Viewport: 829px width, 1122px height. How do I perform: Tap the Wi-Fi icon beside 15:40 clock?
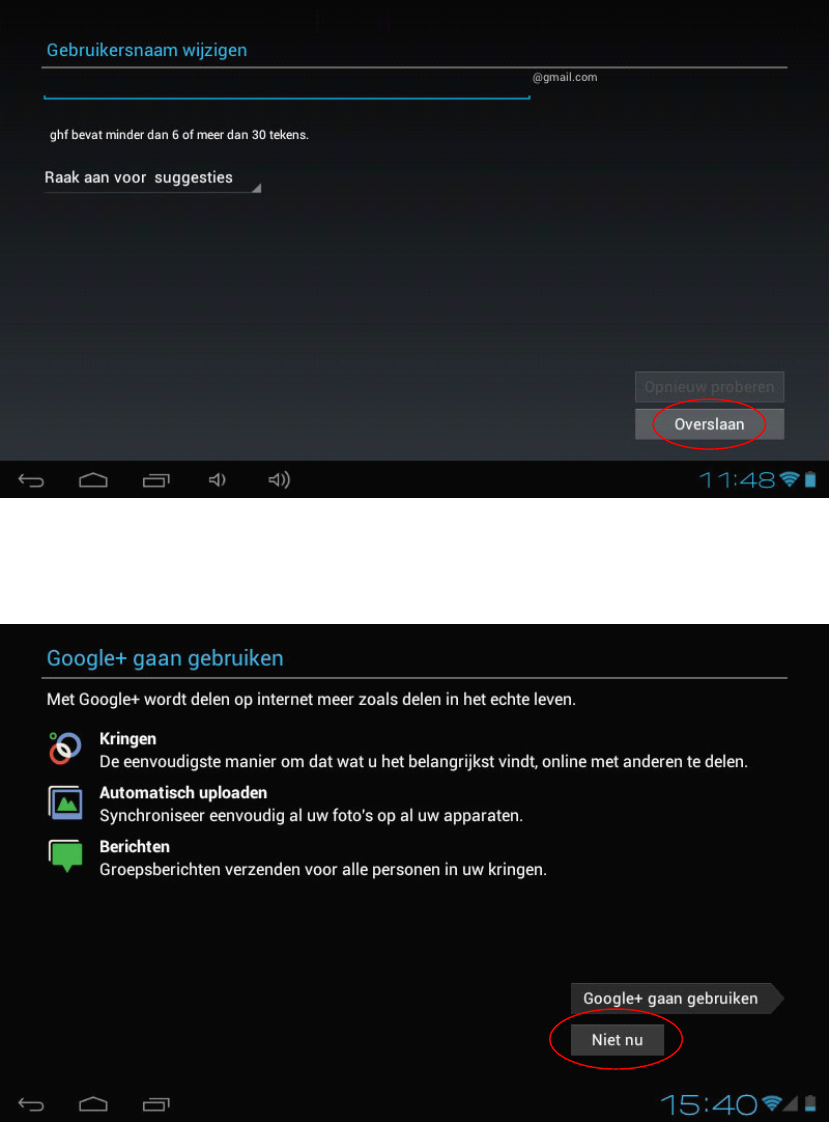(771, 1103)
